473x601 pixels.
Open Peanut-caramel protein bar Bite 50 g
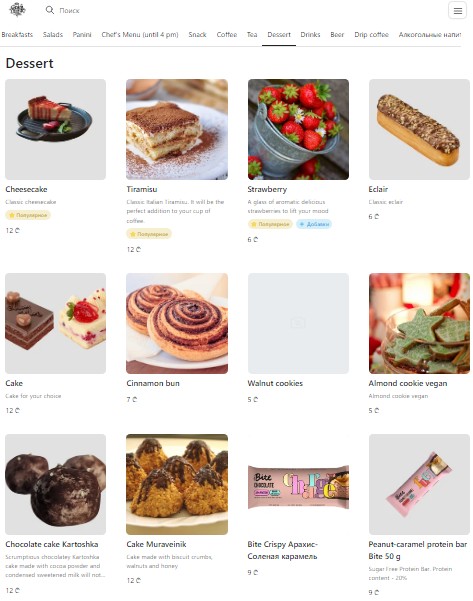pos(417,550)
